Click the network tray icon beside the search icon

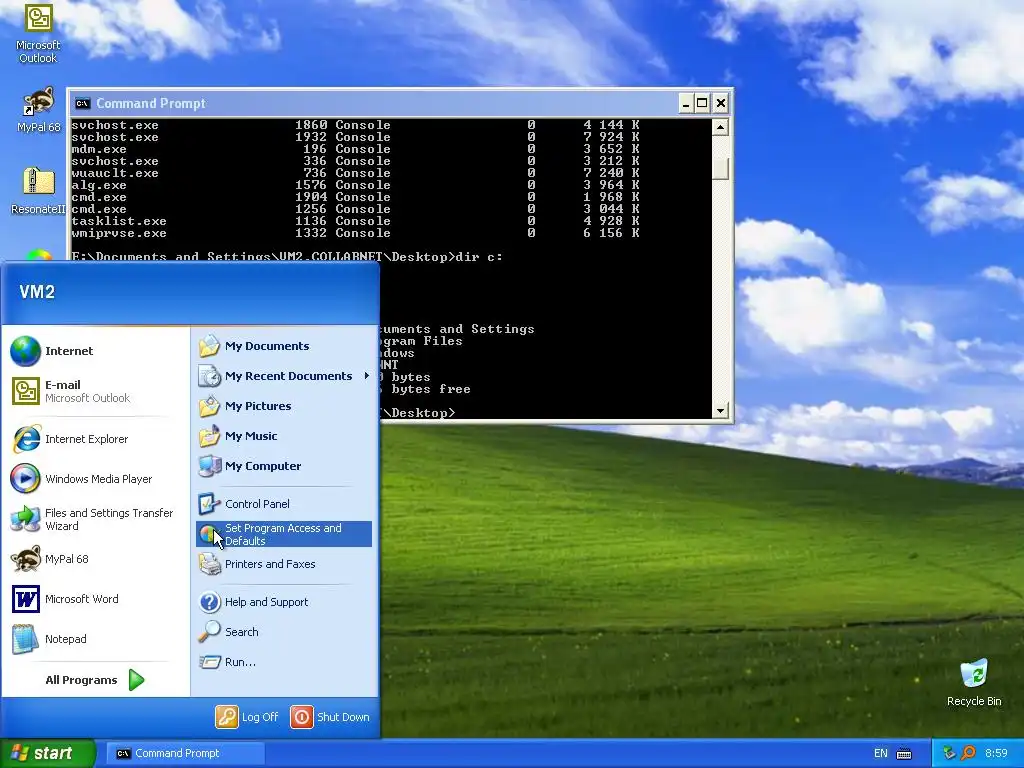tap(950, 754)
